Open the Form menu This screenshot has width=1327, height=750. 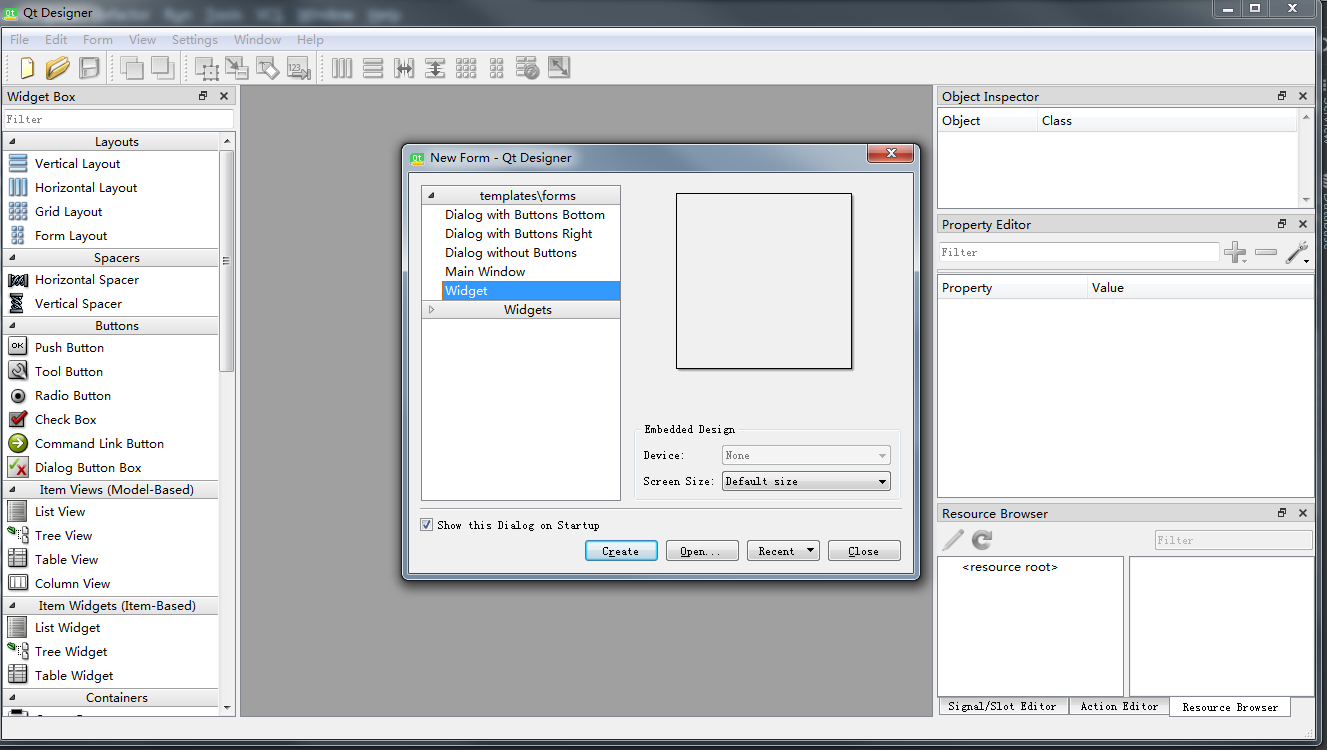point(98,40)
